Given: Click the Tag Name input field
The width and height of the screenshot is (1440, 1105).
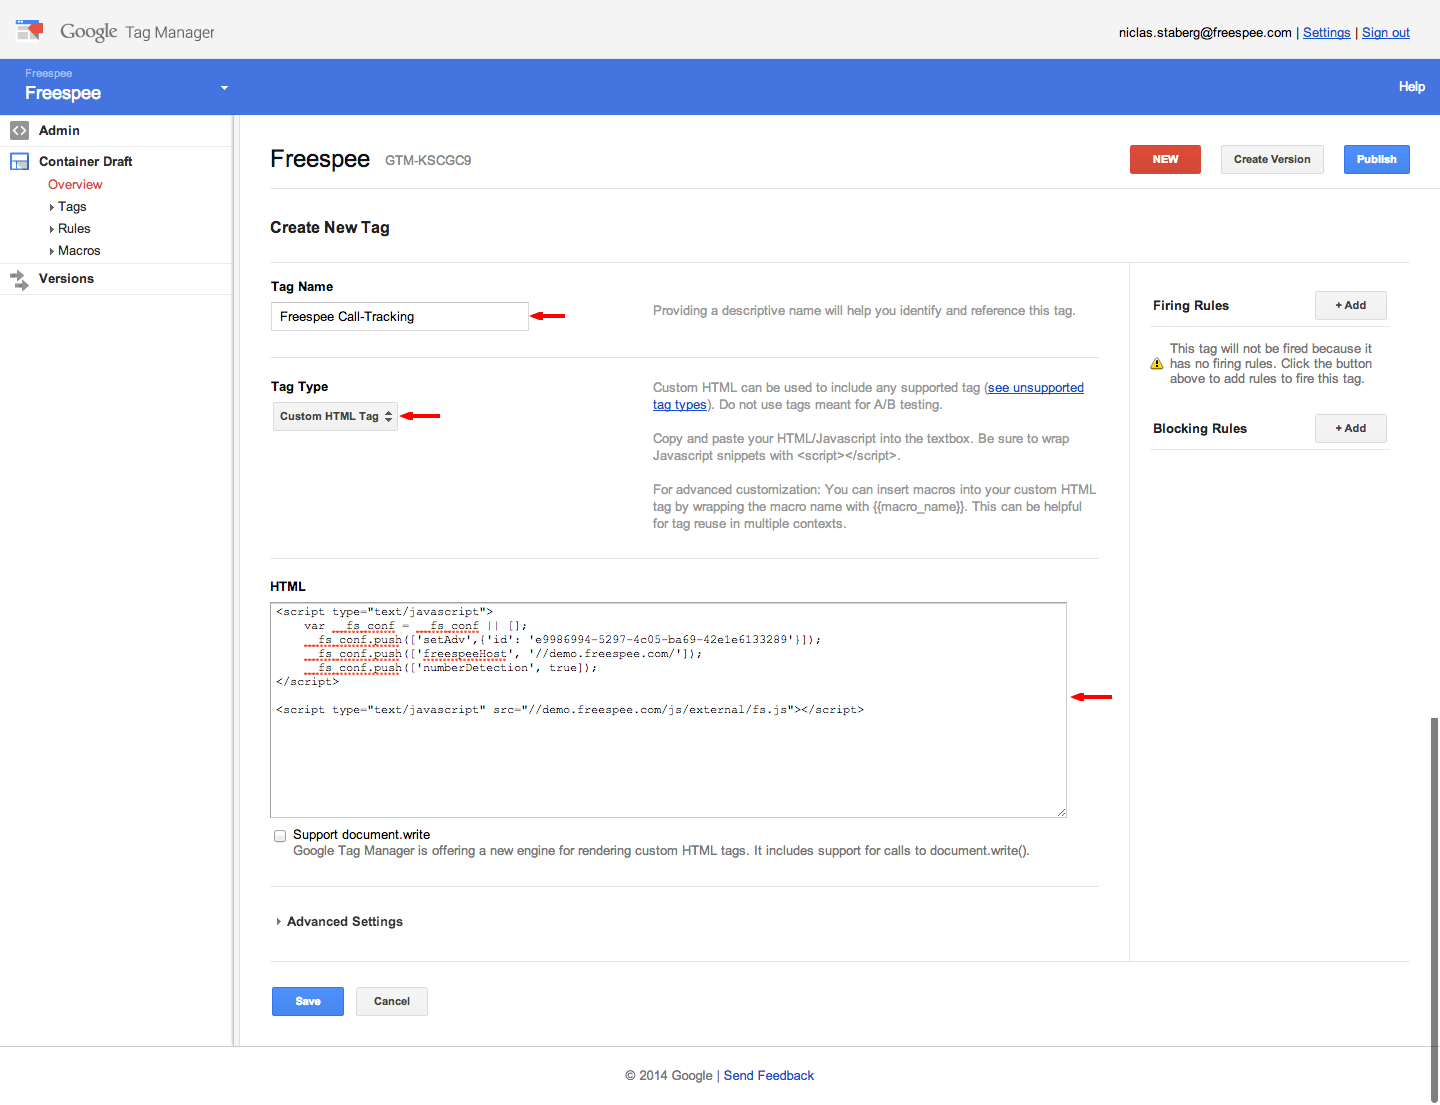Looking at the screenshot, I should click(399, 316).
